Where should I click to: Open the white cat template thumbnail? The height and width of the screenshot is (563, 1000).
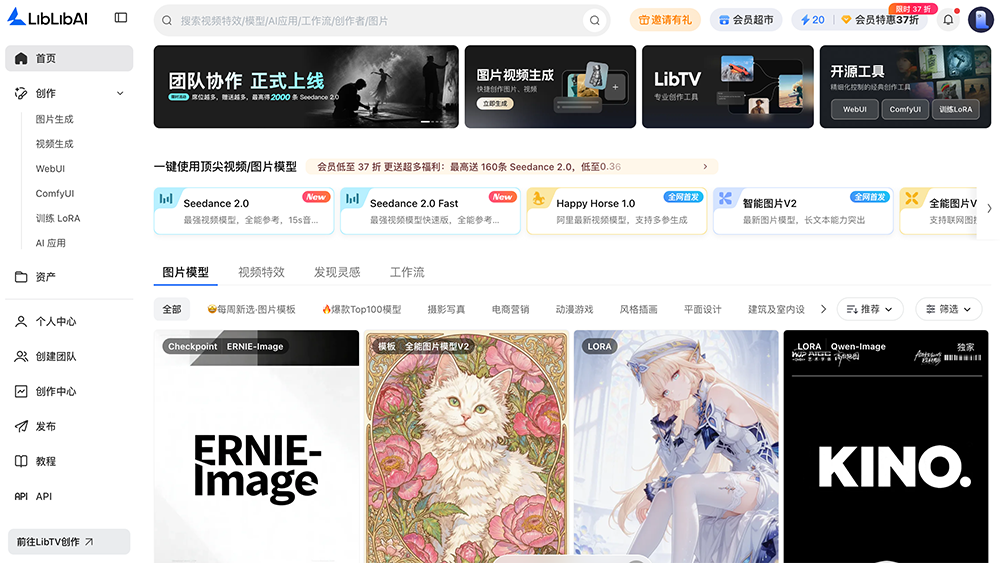(466, 446)
